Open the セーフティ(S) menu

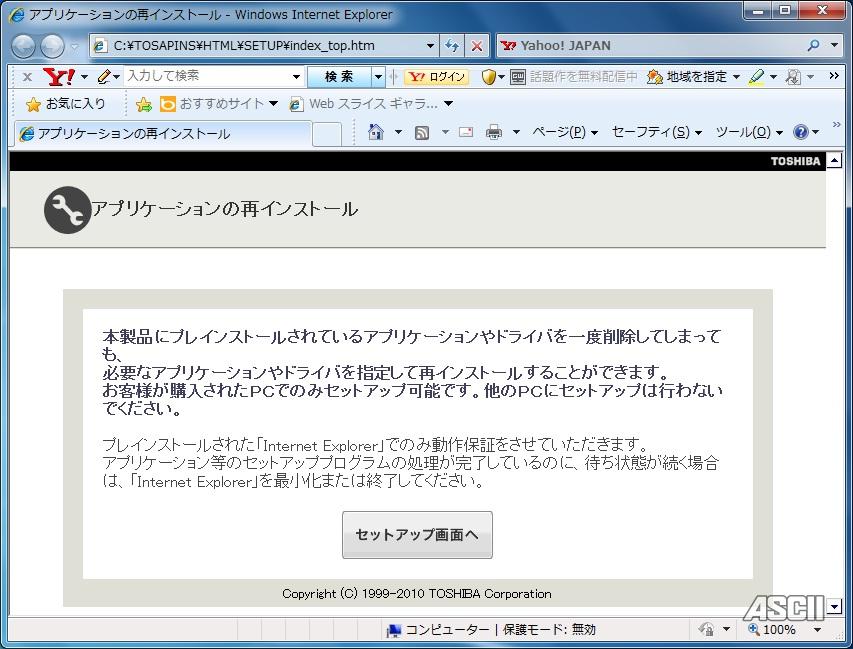click(x=657, y=132)
